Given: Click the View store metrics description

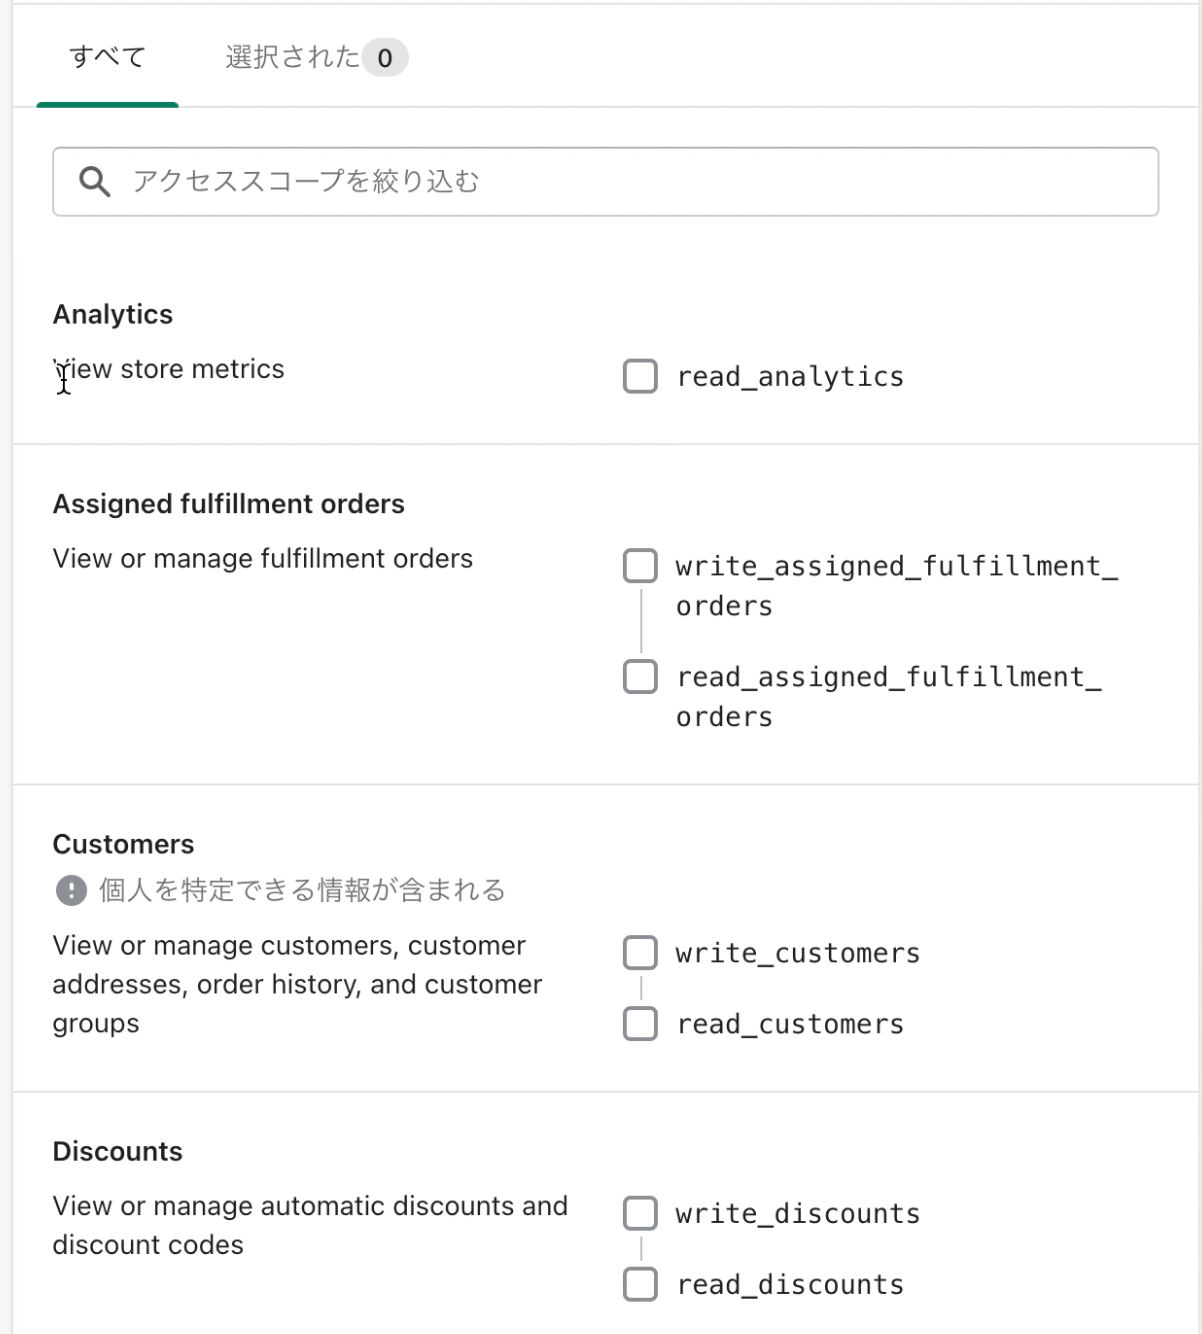Looking at the screenshot, I should [x=169, y=369].
